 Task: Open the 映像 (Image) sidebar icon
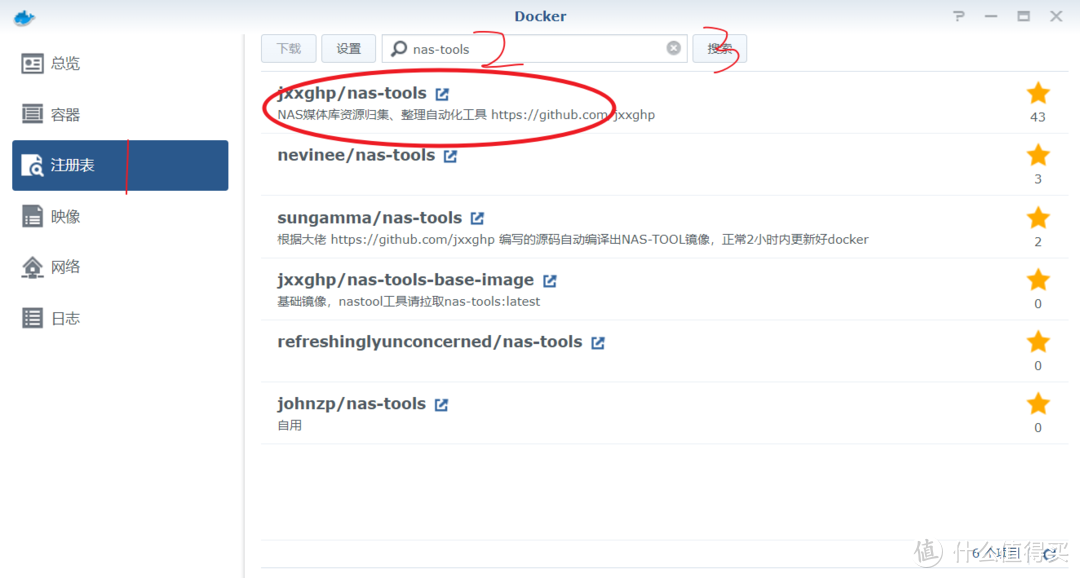[50, 215]
